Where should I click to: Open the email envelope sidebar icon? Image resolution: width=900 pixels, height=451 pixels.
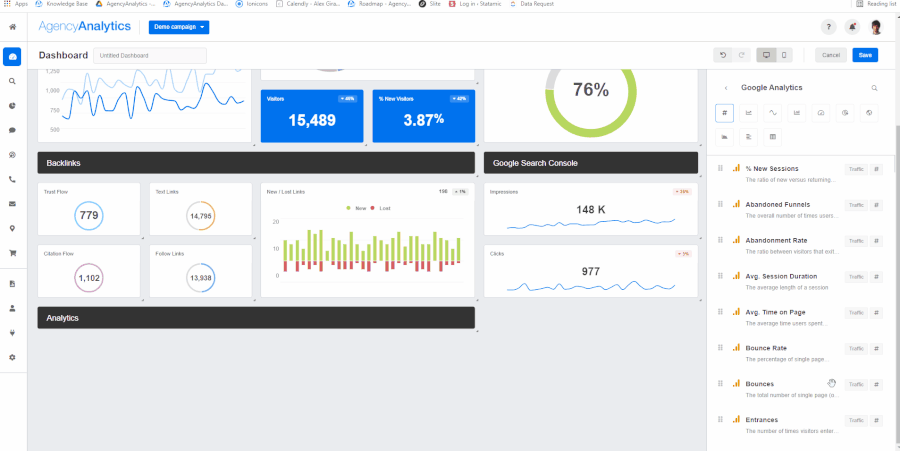(12, 204)
